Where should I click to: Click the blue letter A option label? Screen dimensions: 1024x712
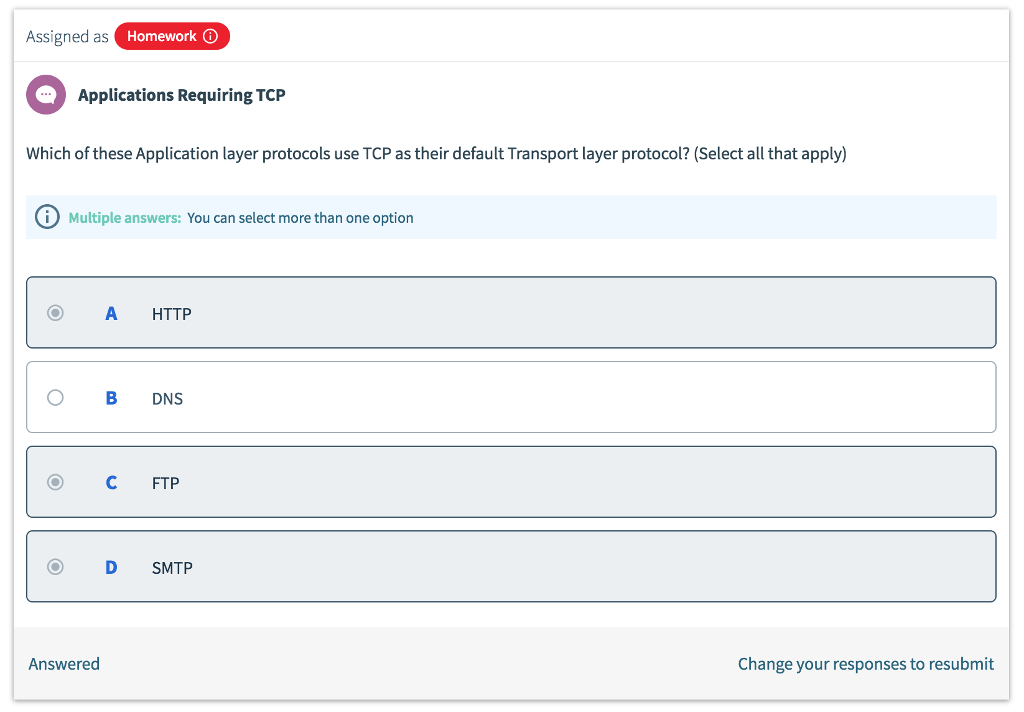pos(111,313)
